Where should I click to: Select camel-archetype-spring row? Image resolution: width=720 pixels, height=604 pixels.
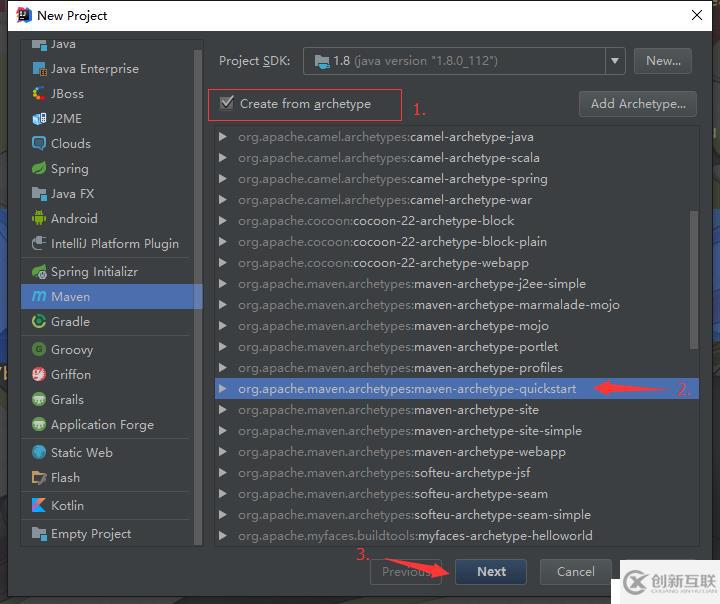pos(456,179)
